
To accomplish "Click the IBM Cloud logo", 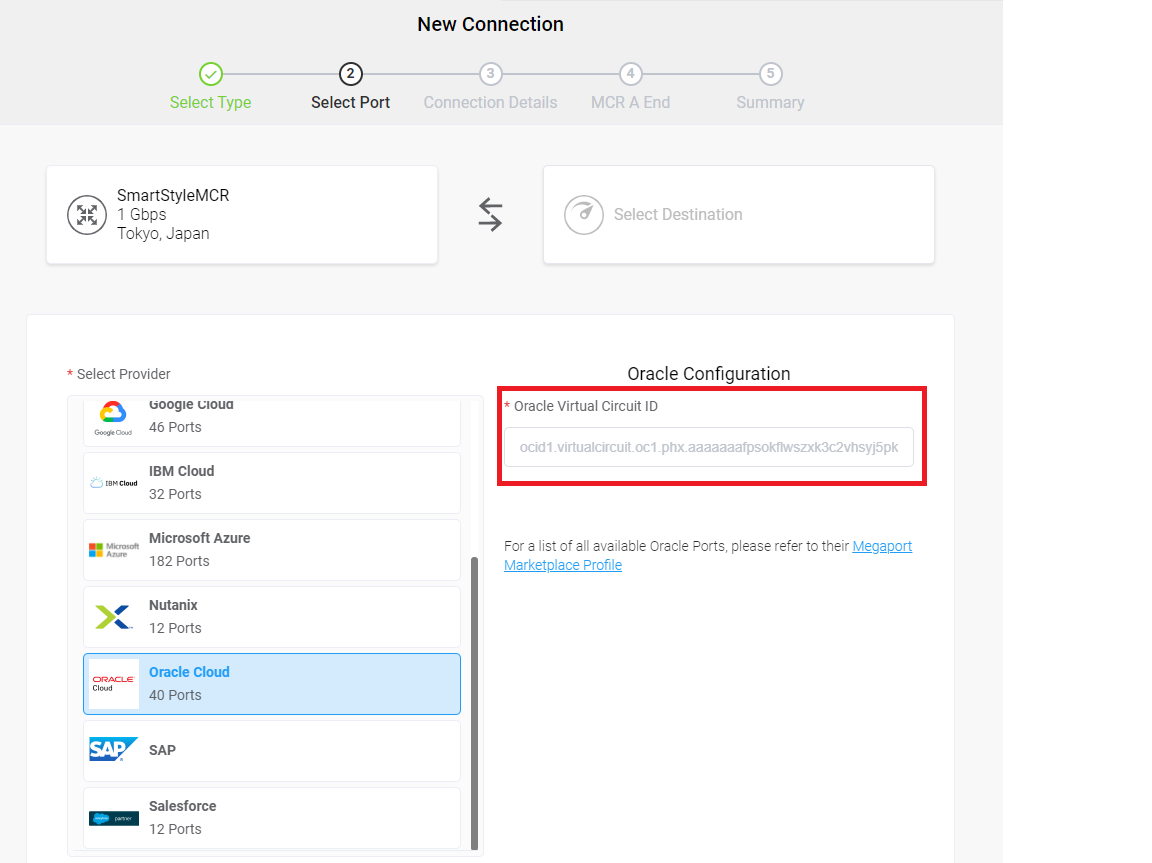I will [x=114, y=483].
